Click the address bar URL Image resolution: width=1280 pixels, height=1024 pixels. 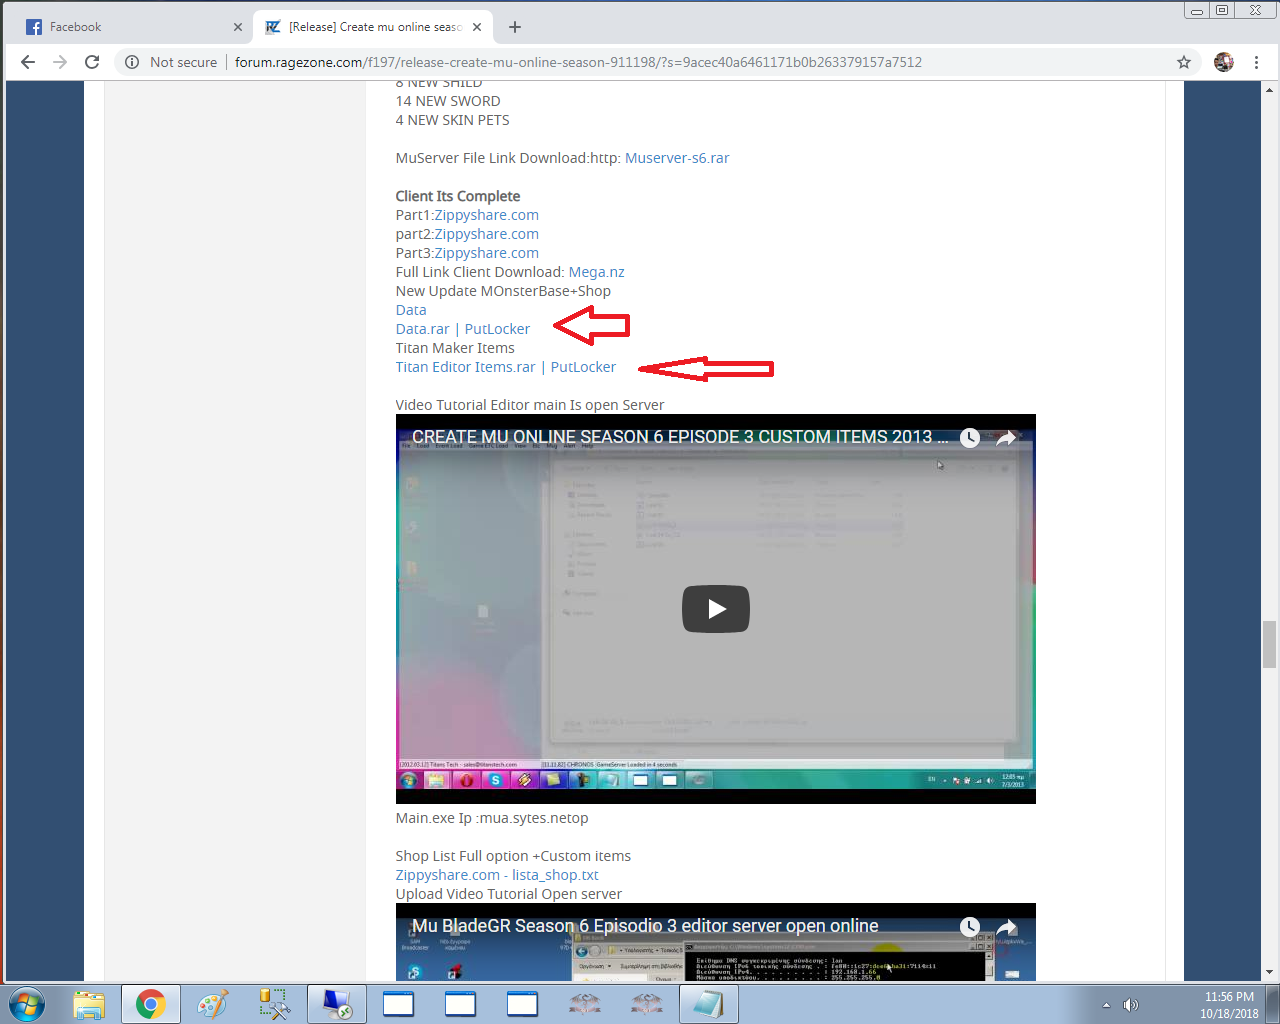[x=578, y=62]
